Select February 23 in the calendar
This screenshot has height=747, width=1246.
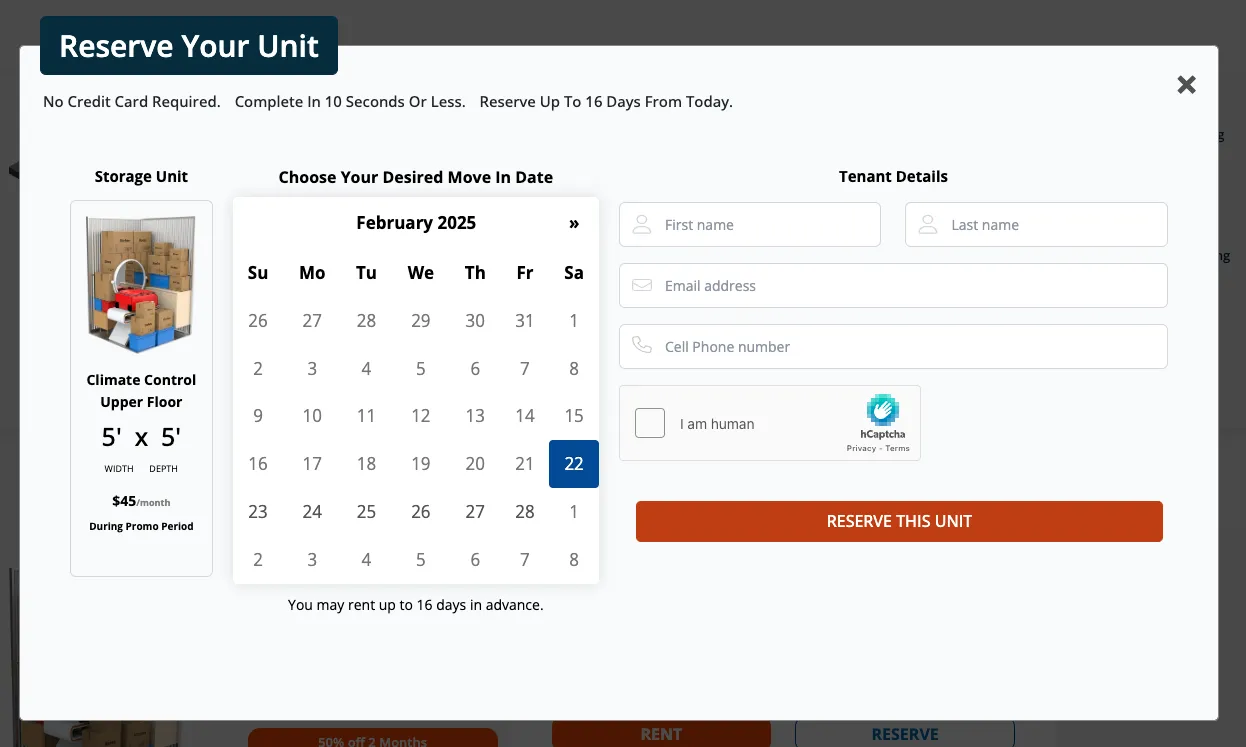pos(258,512)
